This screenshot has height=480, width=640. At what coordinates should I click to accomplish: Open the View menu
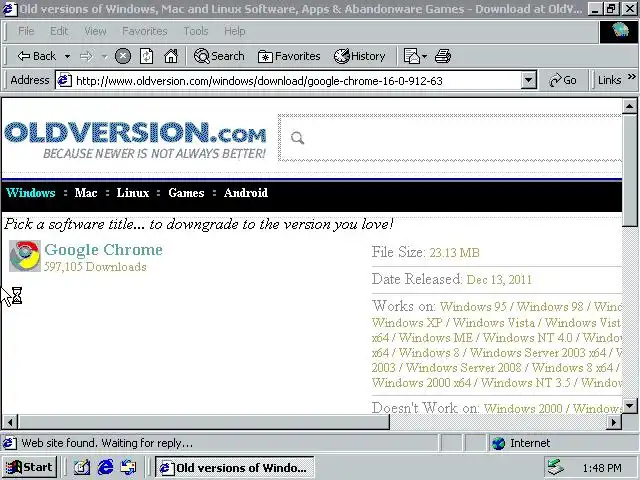coord(96,31)
